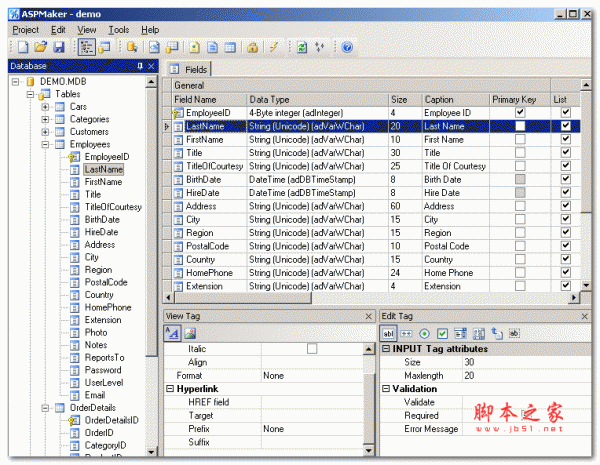Click the blue Help question mark icon

pyautogui.click(x=346, y=47)
